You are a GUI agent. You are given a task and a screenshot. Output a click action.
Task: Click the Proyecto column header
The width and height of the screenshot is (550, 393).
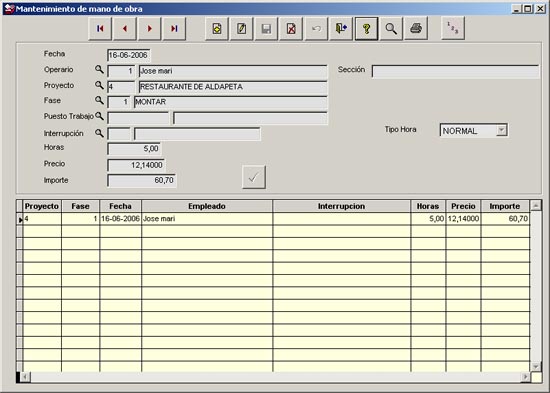pos(42,206)
